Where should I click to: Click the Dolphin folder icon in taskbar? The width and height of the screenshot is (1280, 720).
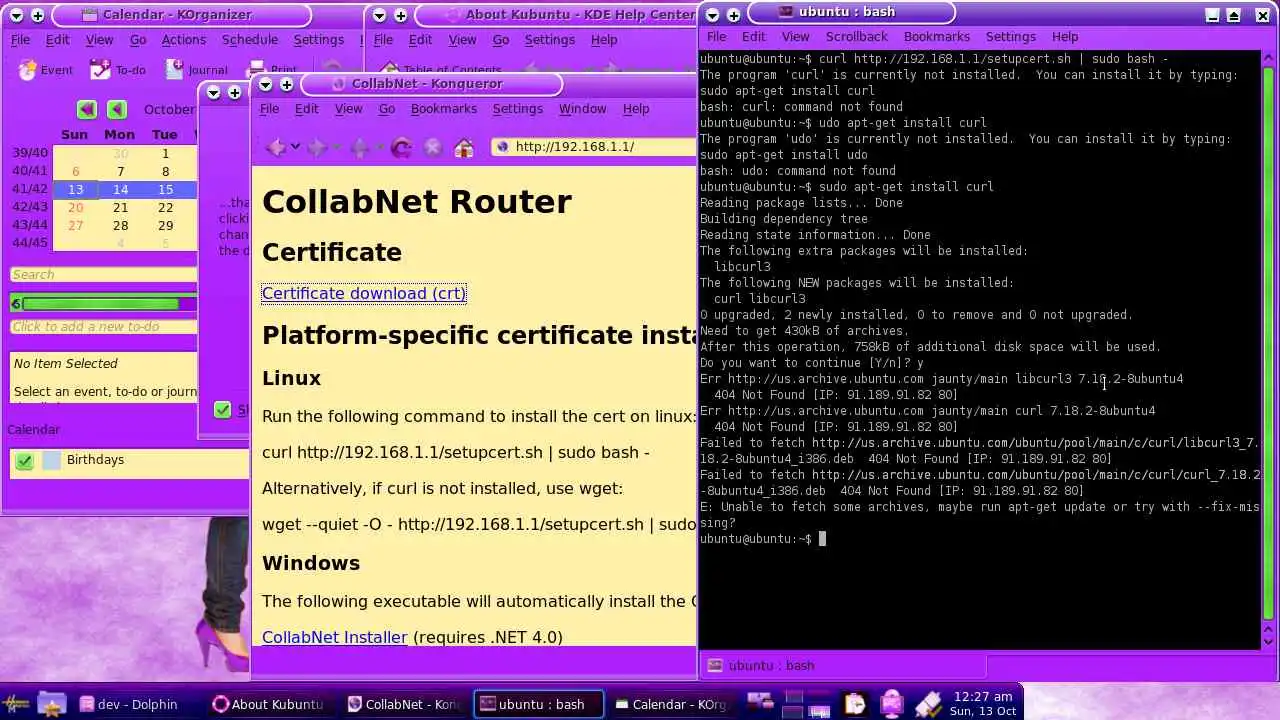click(51, 704)
